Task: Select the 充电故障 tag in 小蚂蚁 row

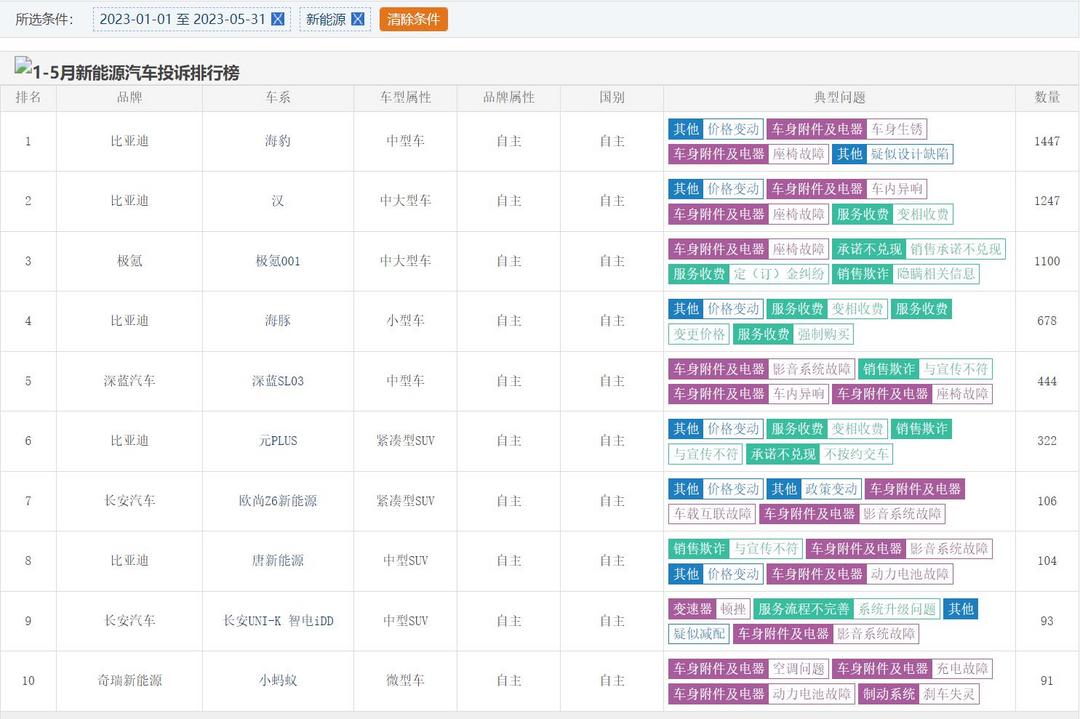Action: click(962, 668)
